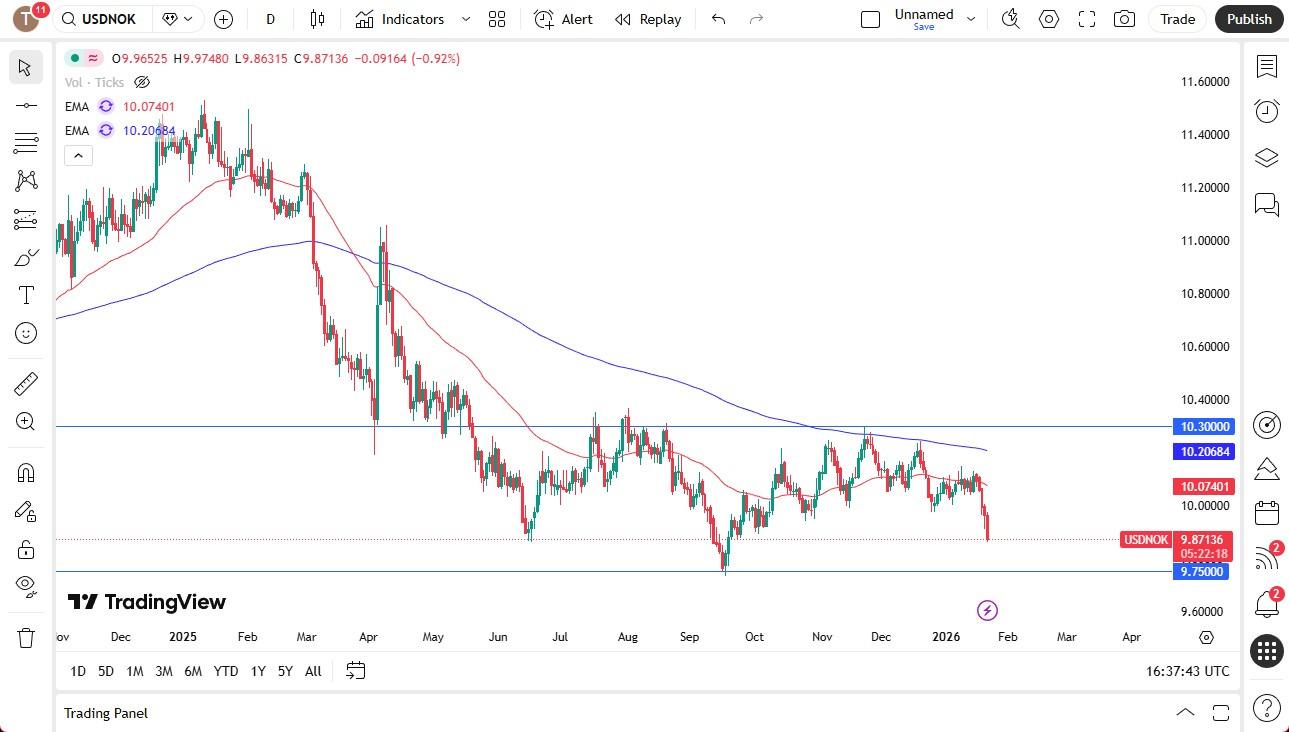This screenshot has width=1289, height=732.
Task: Take a chart snapshot with camera icon
Action: [x=1124, y=19]
